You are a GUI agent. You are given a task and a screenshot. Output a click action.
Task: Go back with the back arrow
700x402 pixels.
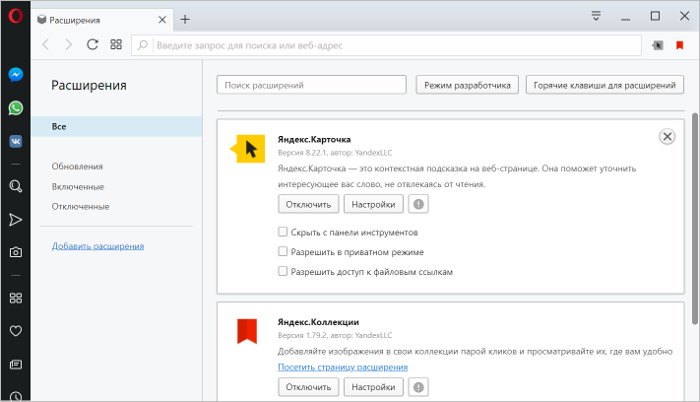[46, 45]
